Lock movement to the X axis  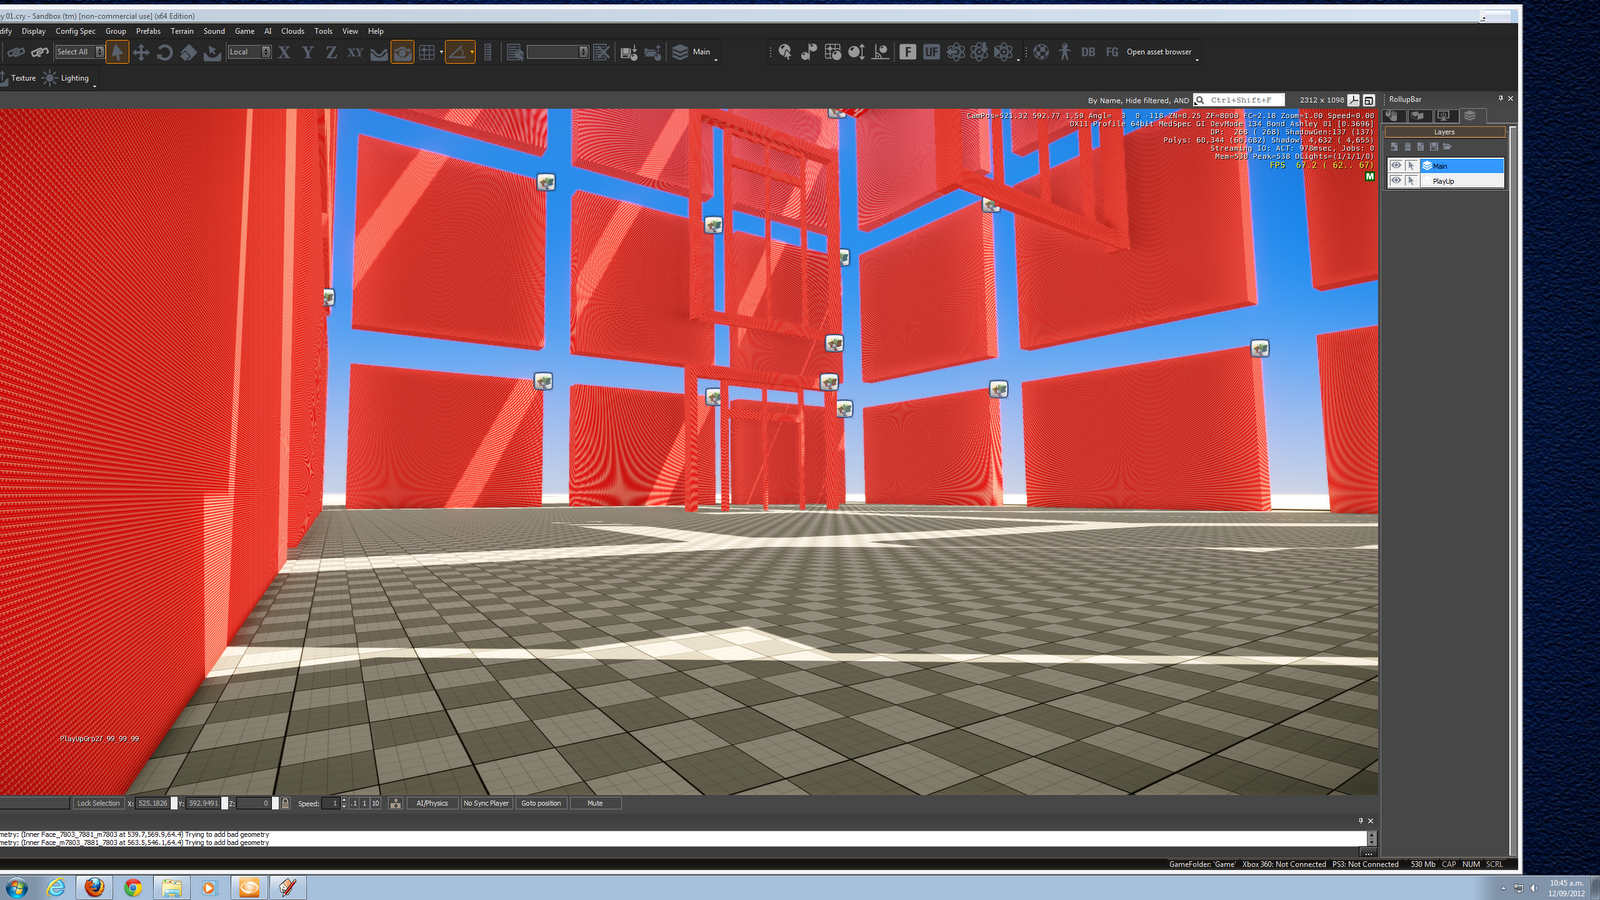point(284,52)
